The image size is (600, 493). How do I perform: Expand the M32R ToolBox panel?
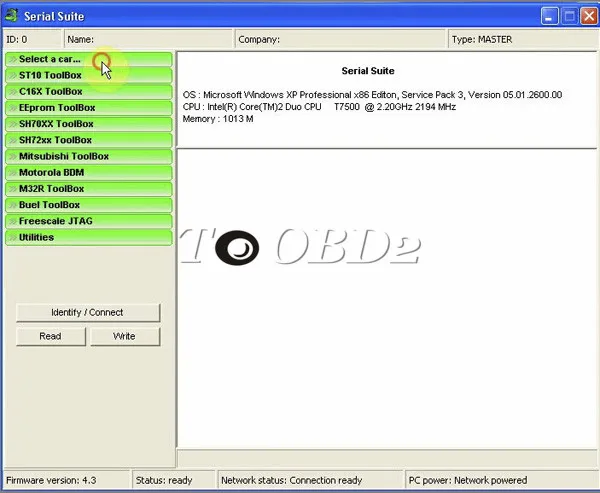(x=89, y=189)
